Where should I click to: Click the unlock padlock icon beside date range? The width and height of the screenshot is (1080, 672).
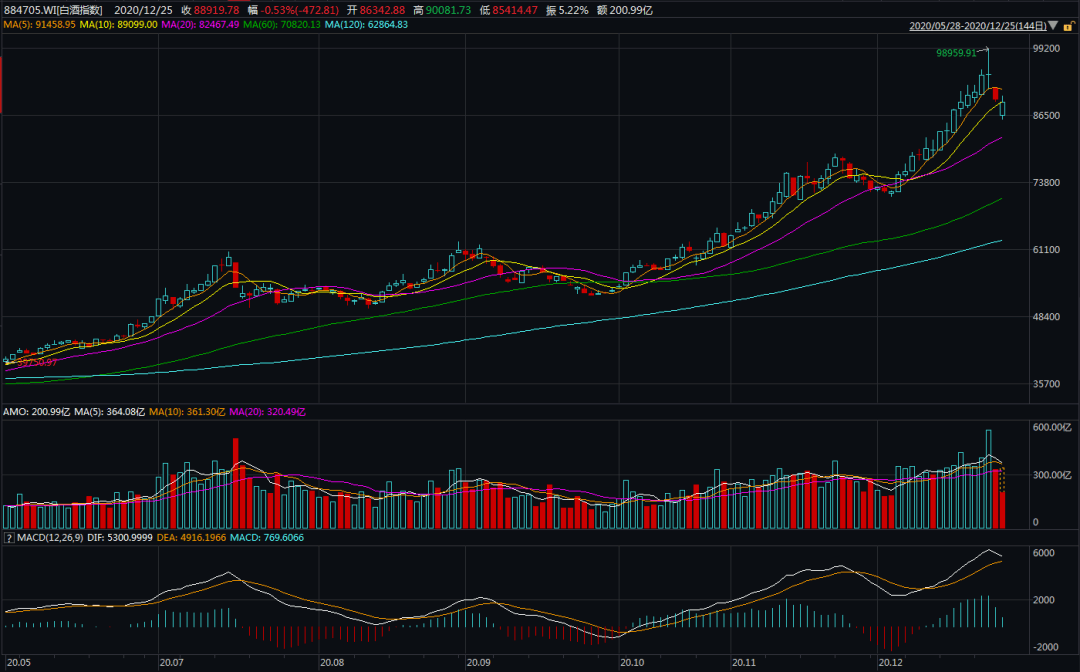[1070, 26]
